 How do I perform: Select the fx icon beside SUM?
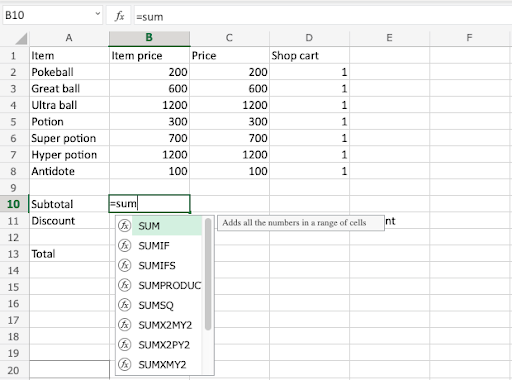point(124,226)
